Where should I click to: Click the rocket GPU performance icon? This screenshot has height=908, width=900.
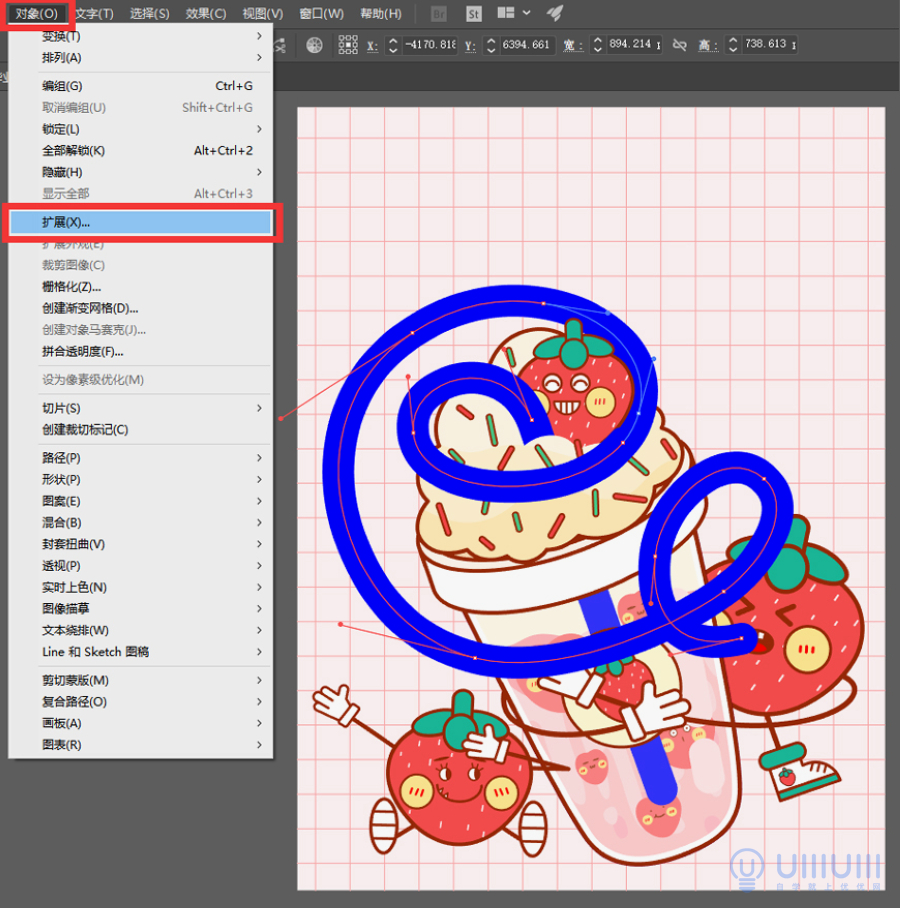(555, 13)
